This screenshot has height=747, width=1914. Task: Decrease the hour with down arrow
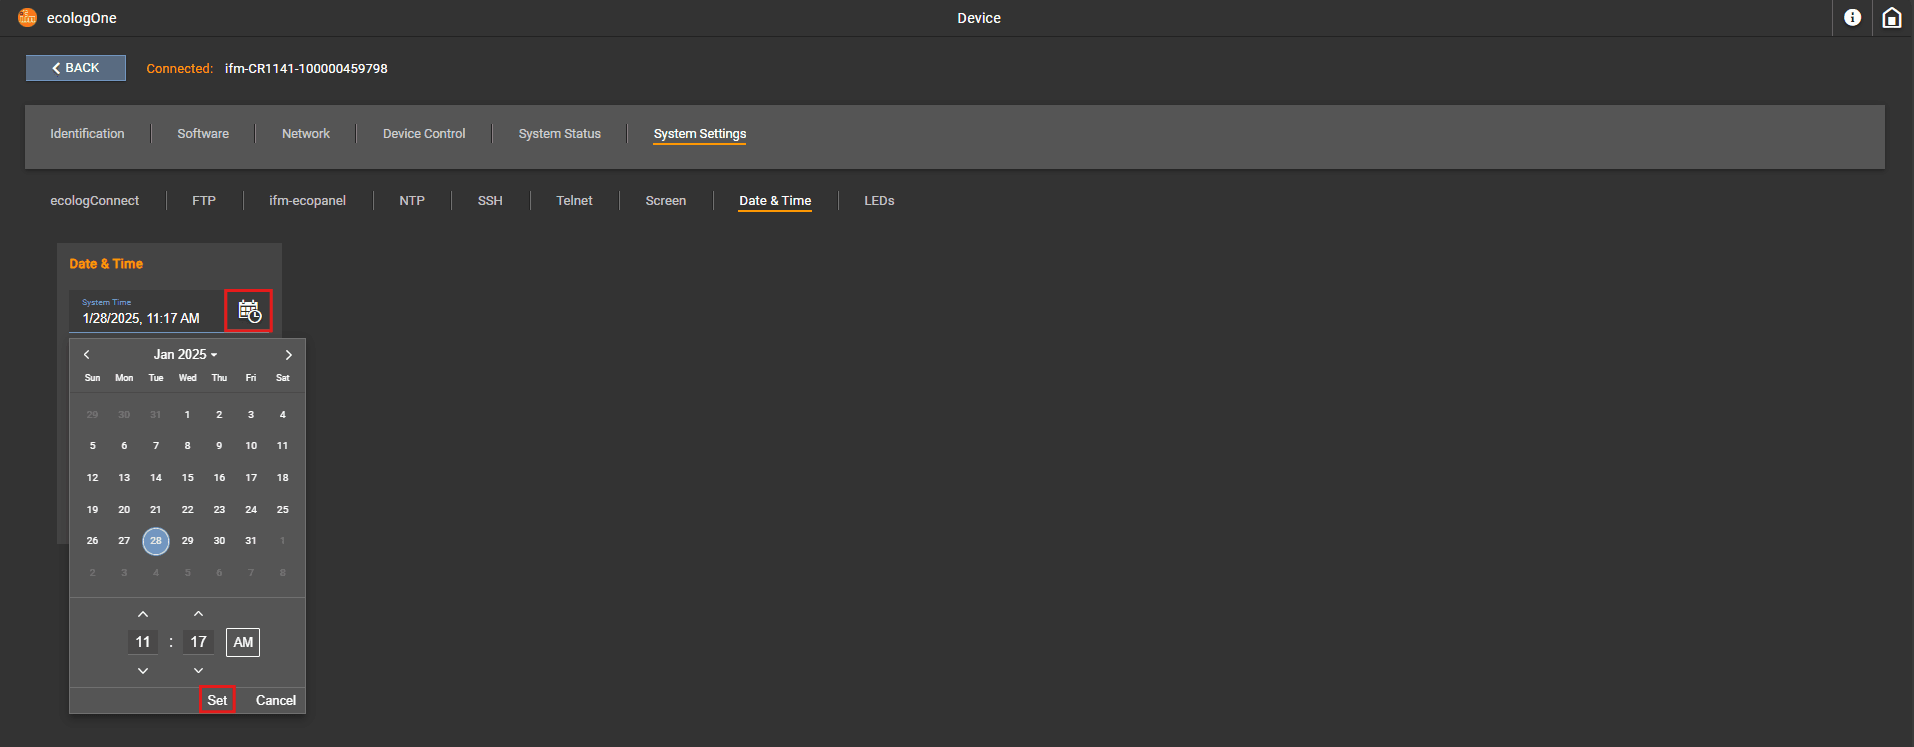[x=143, y=670]
